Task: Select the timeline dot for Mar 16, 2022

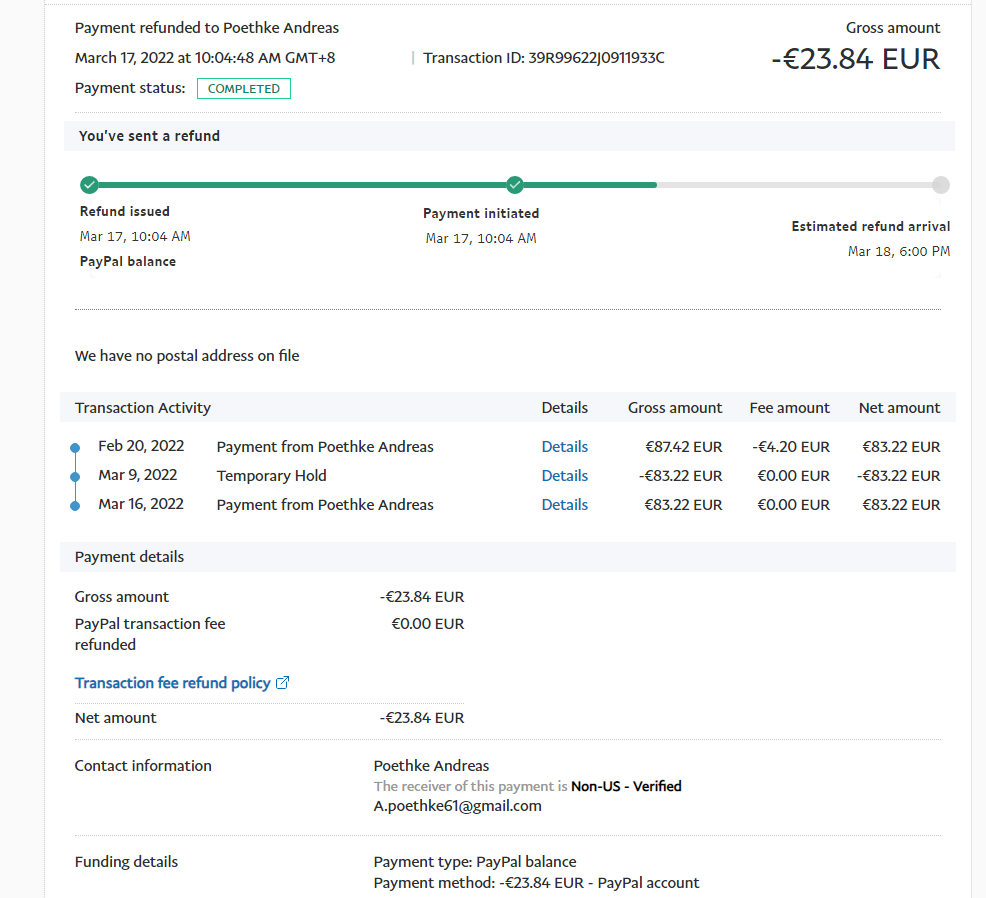Action: [x=75, y=506]
